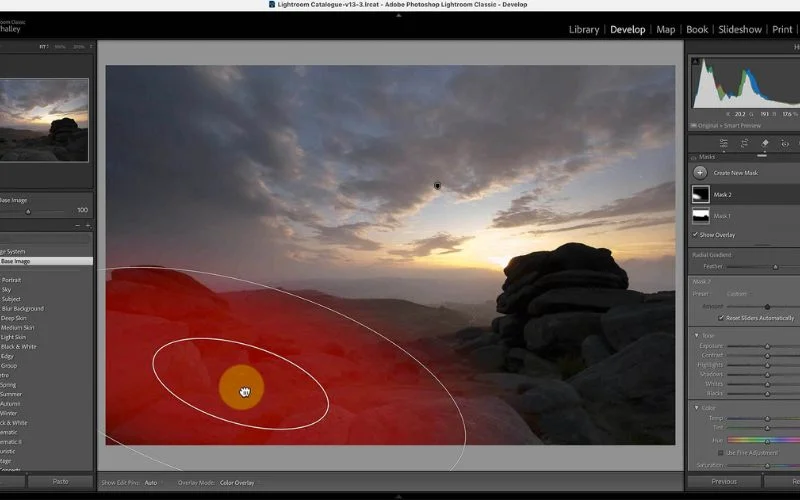Select the Edit sliders tool icon
The image size is (800, 500).
[723, 144]
